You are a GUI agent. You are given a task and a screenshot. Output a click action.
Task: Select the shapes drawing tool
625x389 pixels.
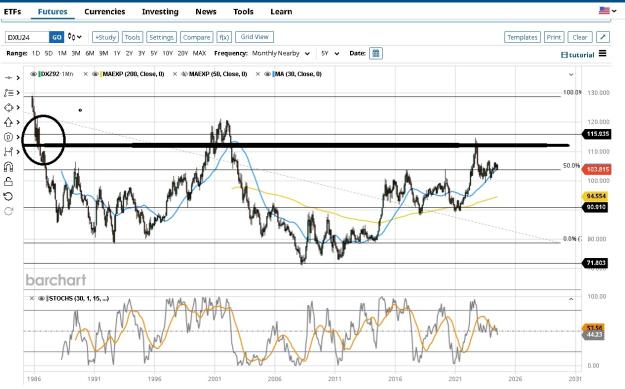pyautogui.click(x=8, y=108)
